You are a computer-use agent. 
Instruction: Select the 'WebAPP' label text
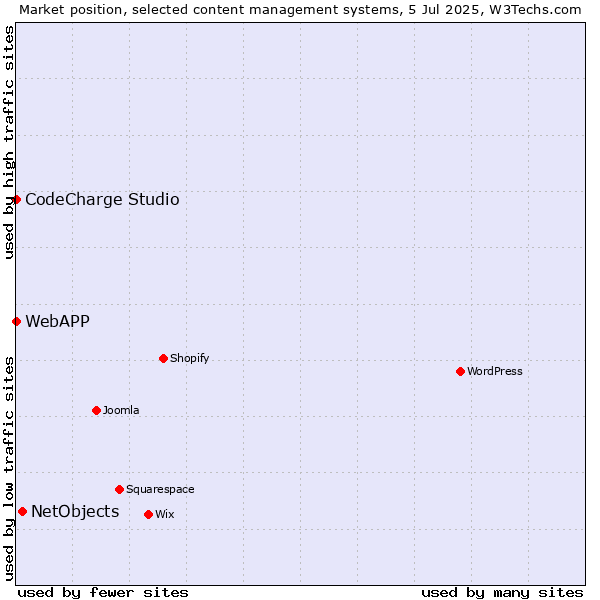(x=57, y=321)
